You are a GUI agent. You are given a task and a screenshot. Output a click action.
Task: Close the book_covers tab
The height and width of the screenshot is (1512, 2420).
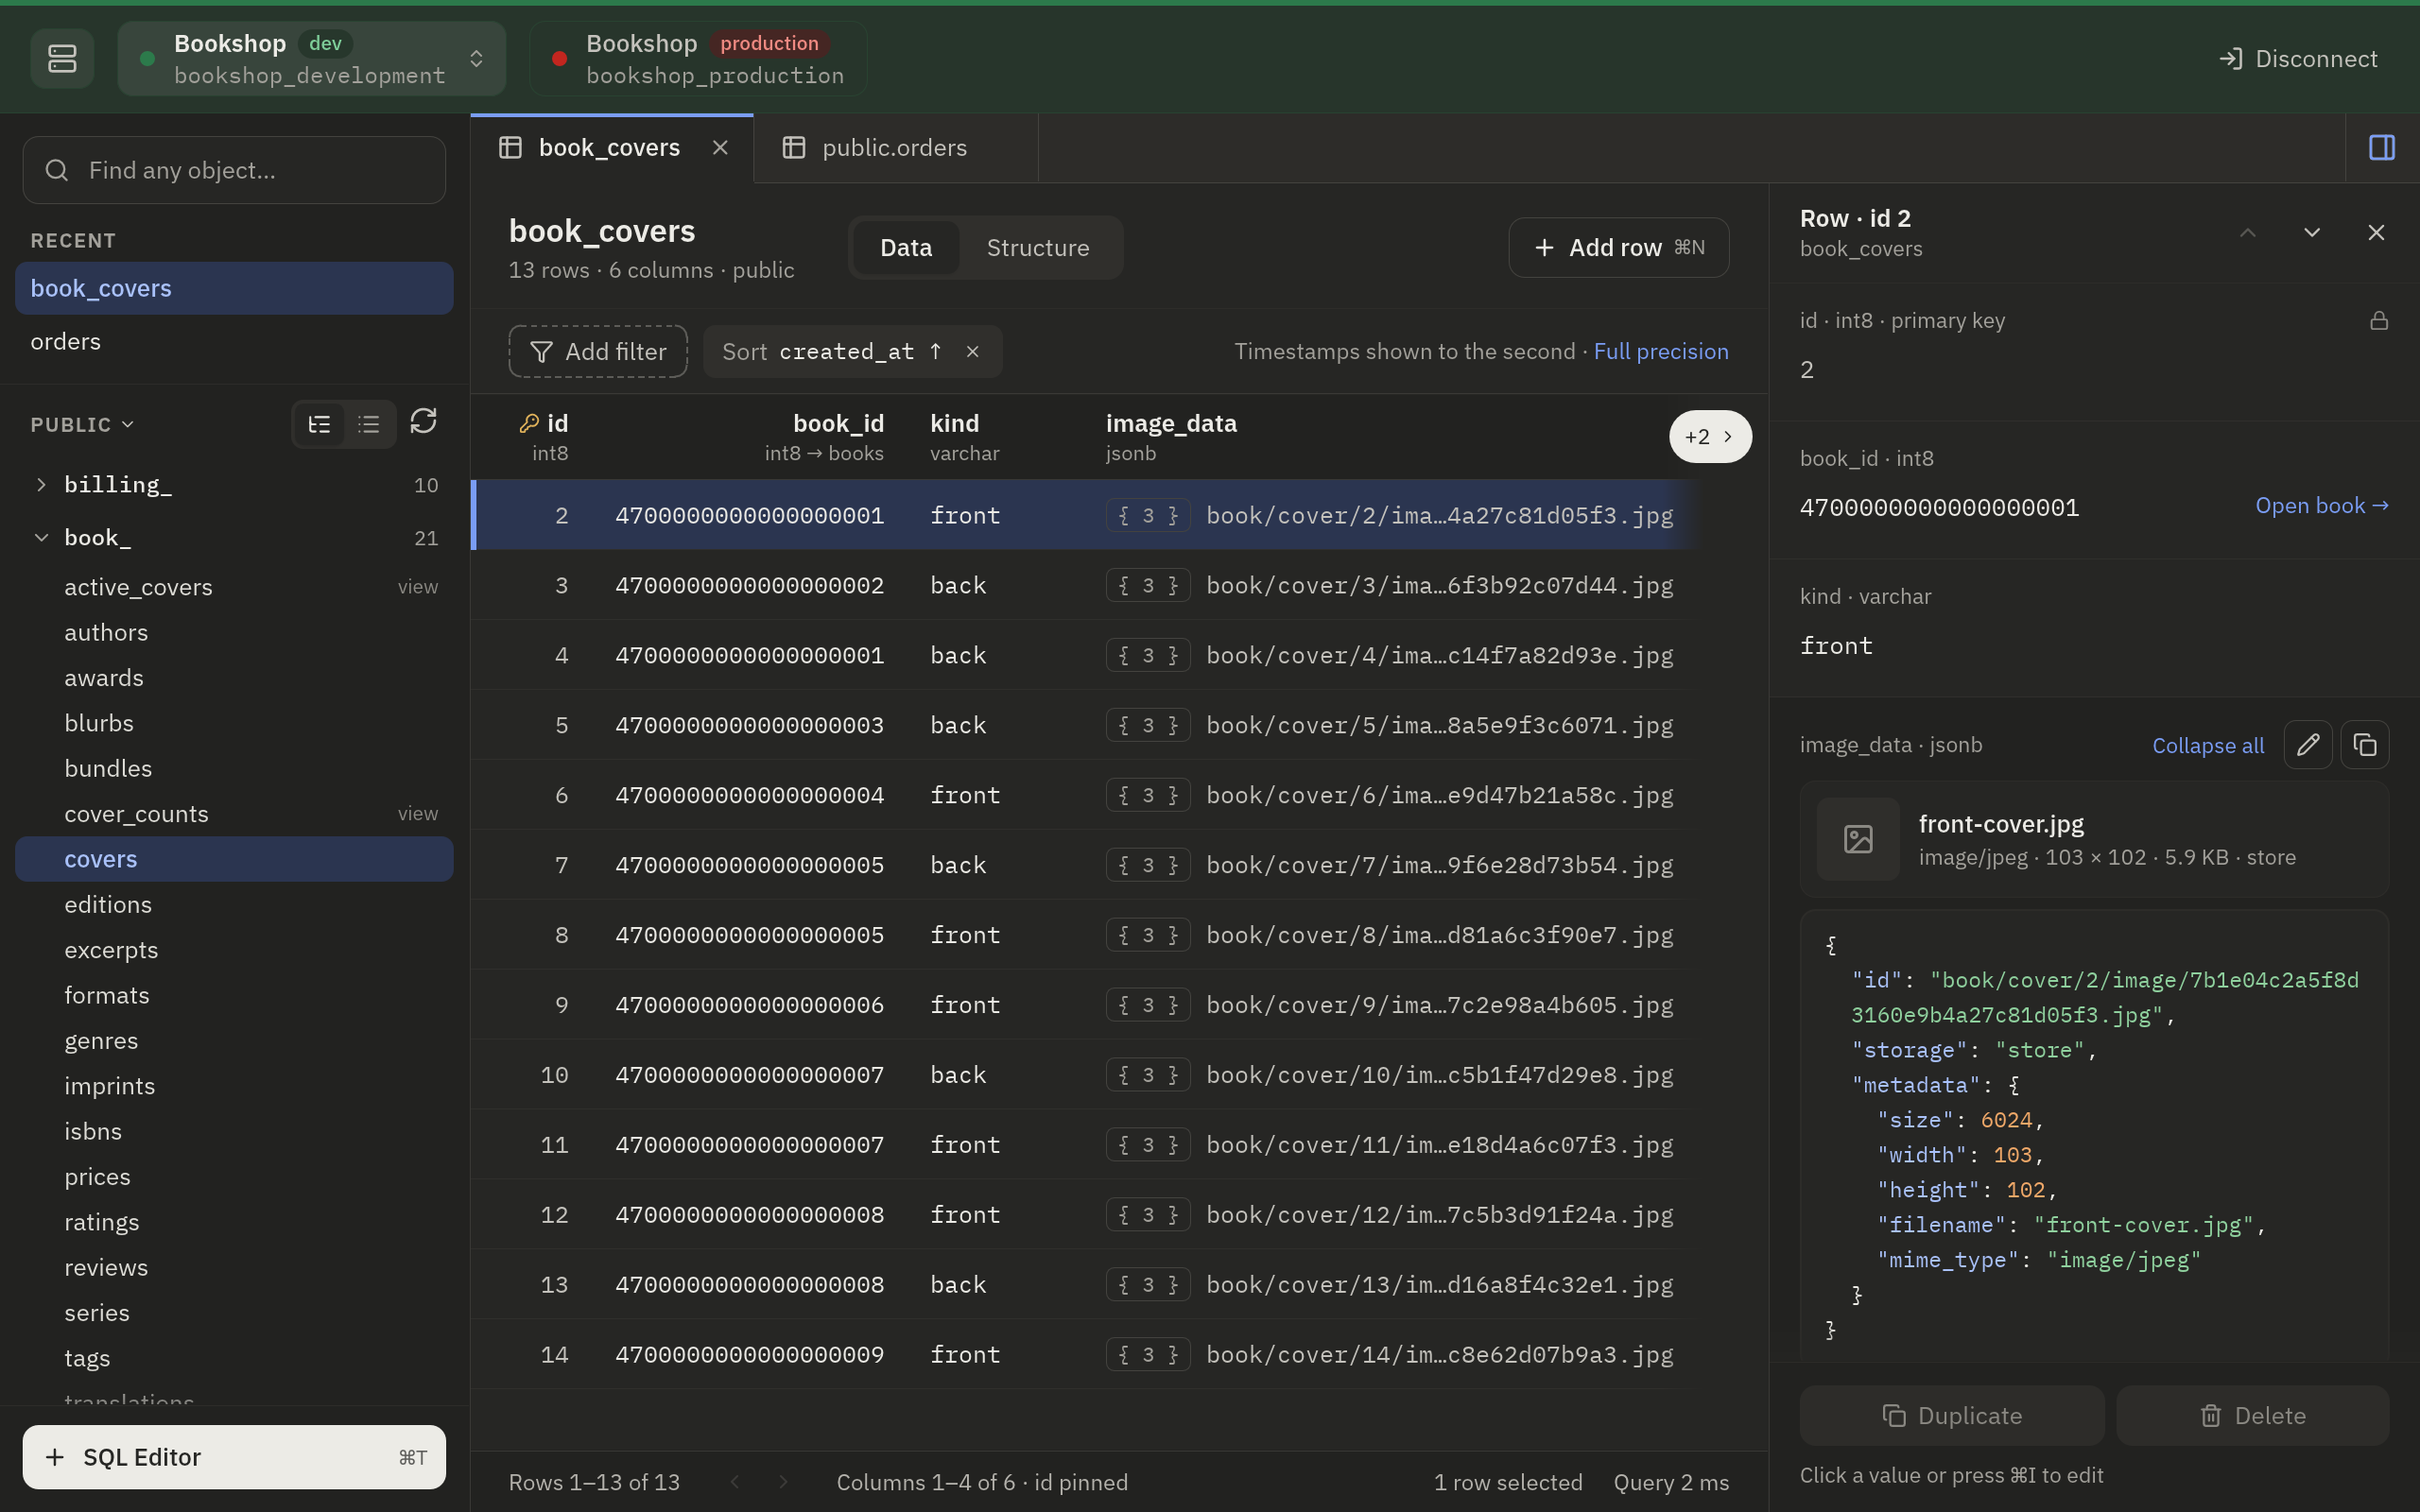click(x=720, y=148)
